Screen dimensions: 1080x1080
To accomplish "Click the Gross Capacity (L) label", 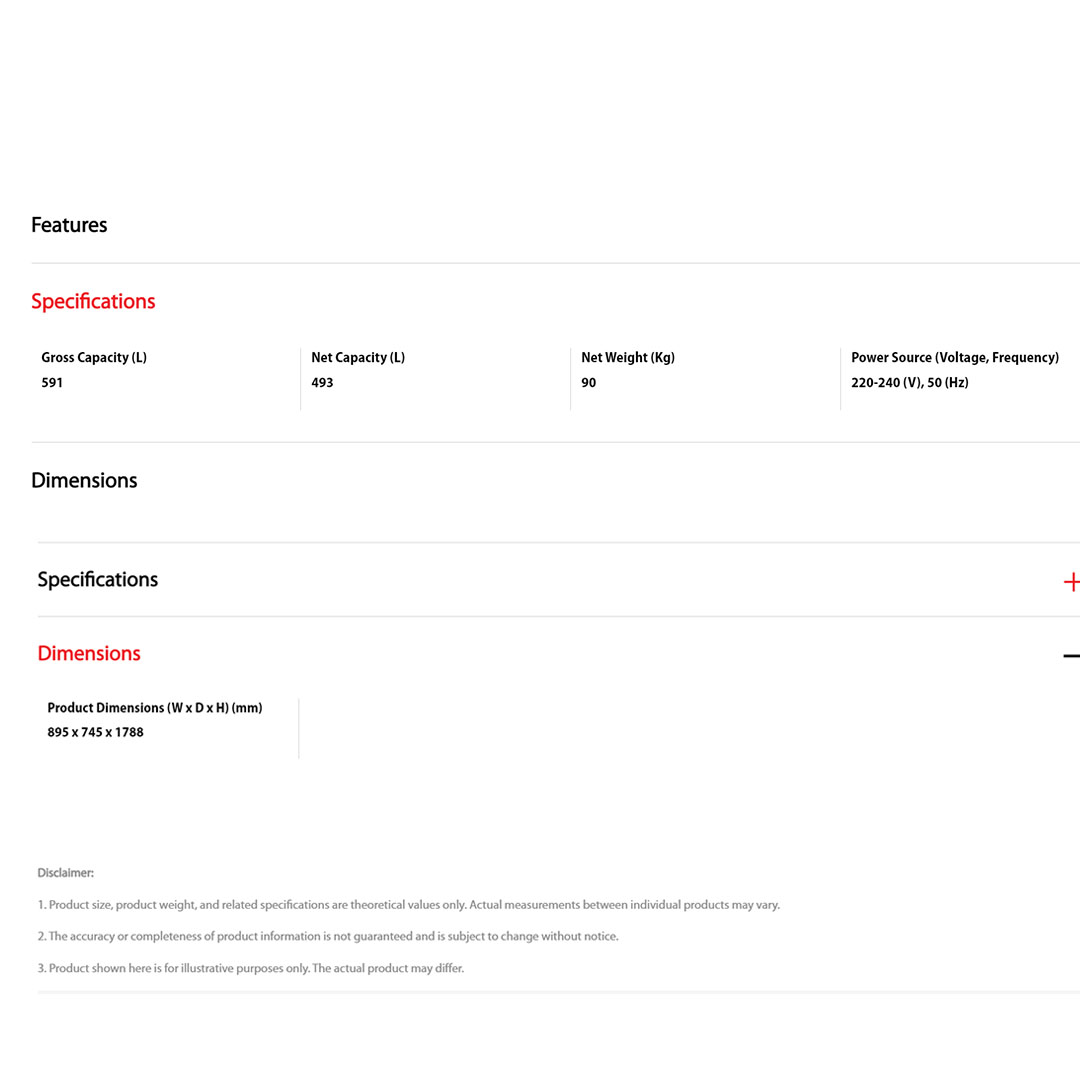I will pos(94,357).
